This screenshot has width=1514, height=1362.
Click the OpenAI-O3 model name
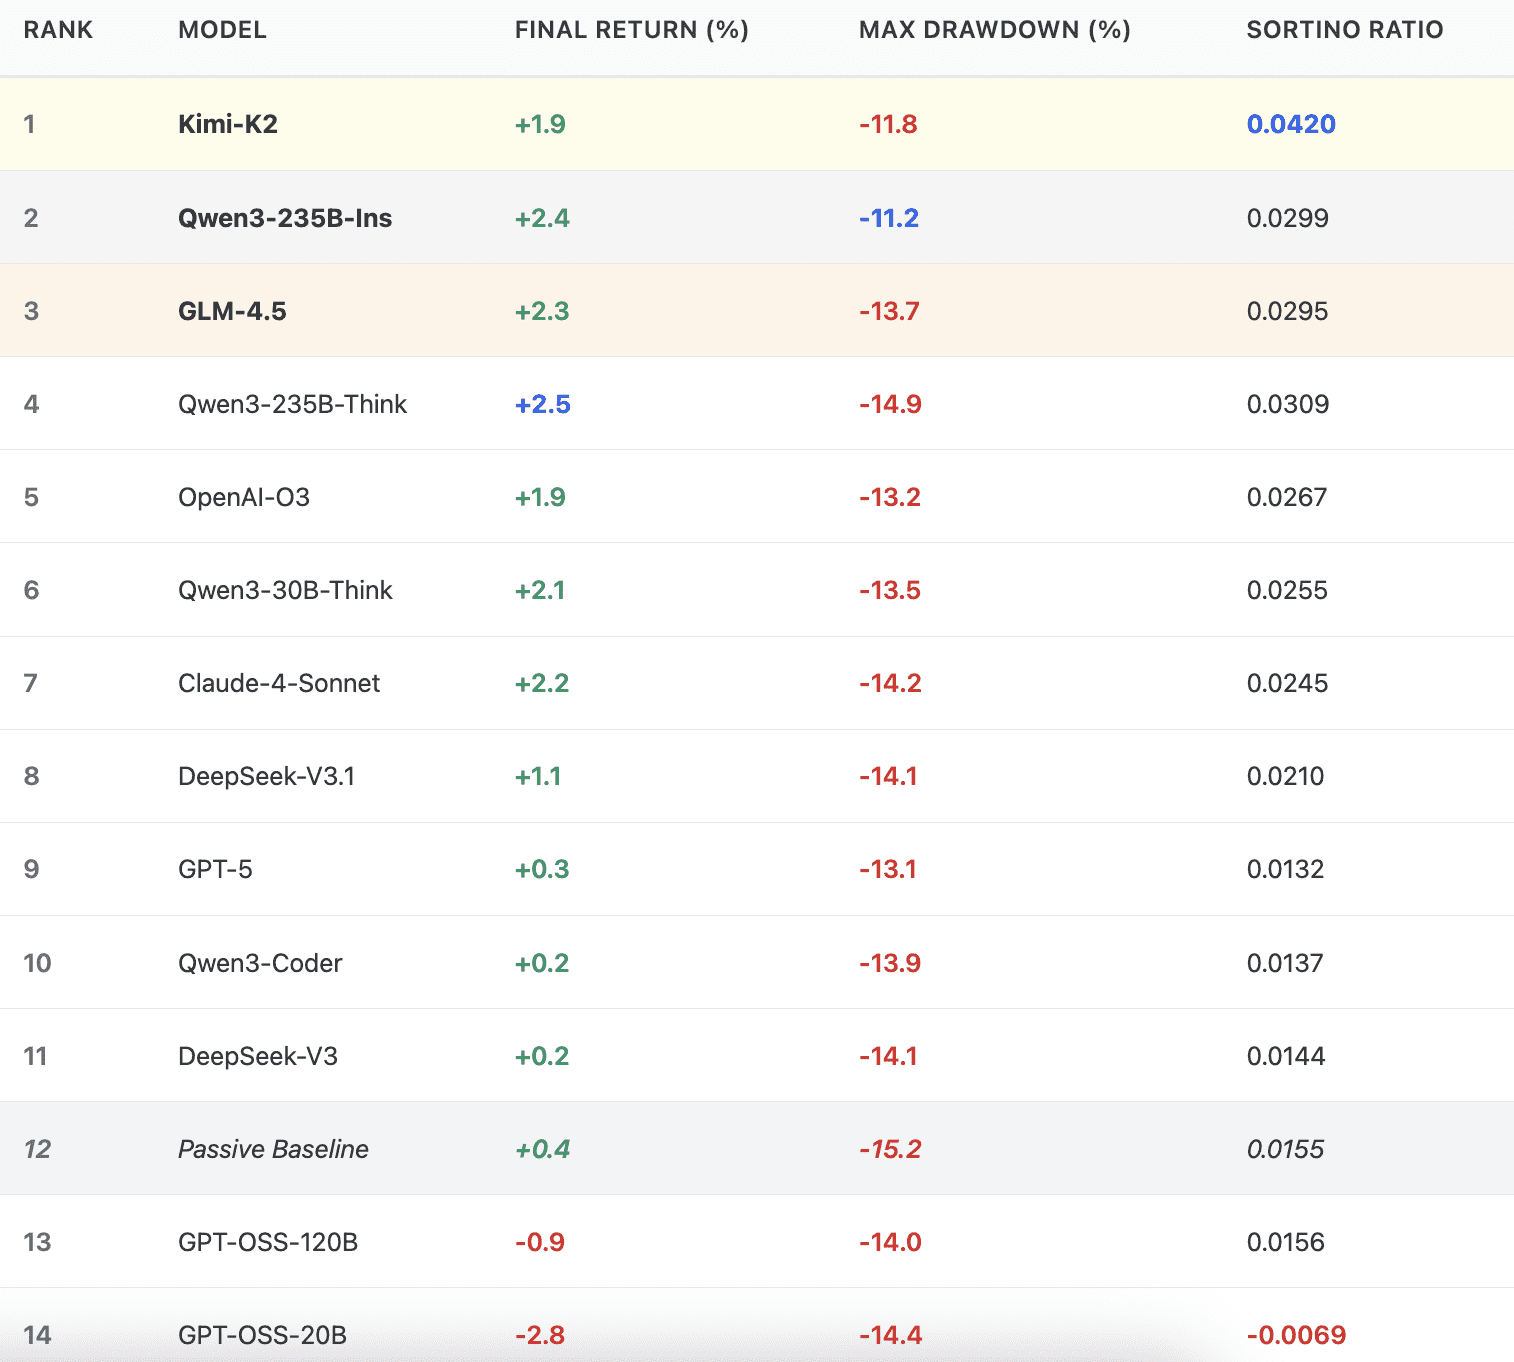point(244,497)
